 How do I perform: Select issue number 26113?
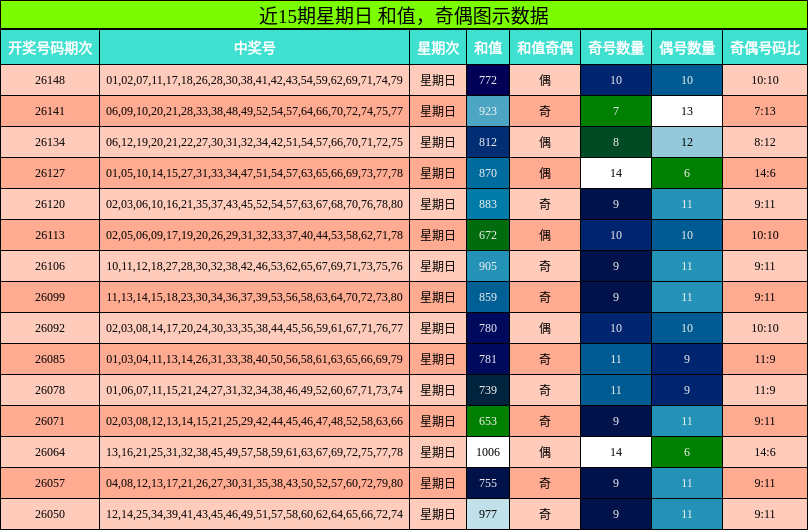50,235
